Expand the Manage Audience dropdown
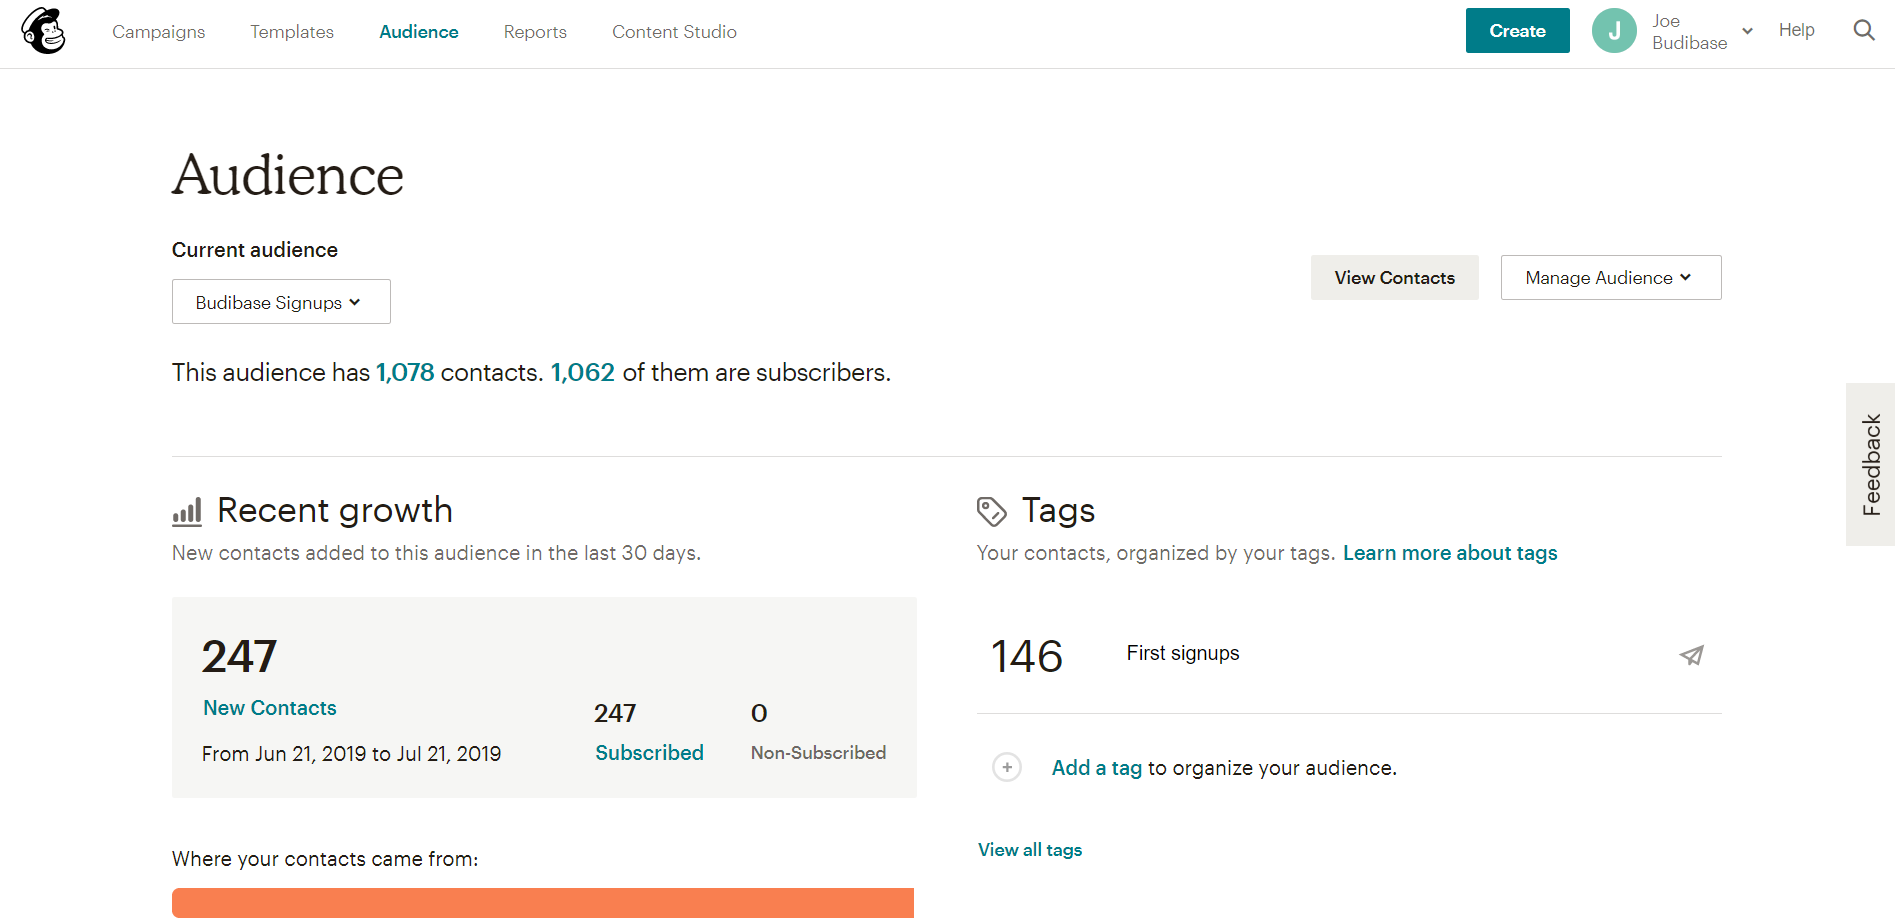 [x=1610, y=277]
